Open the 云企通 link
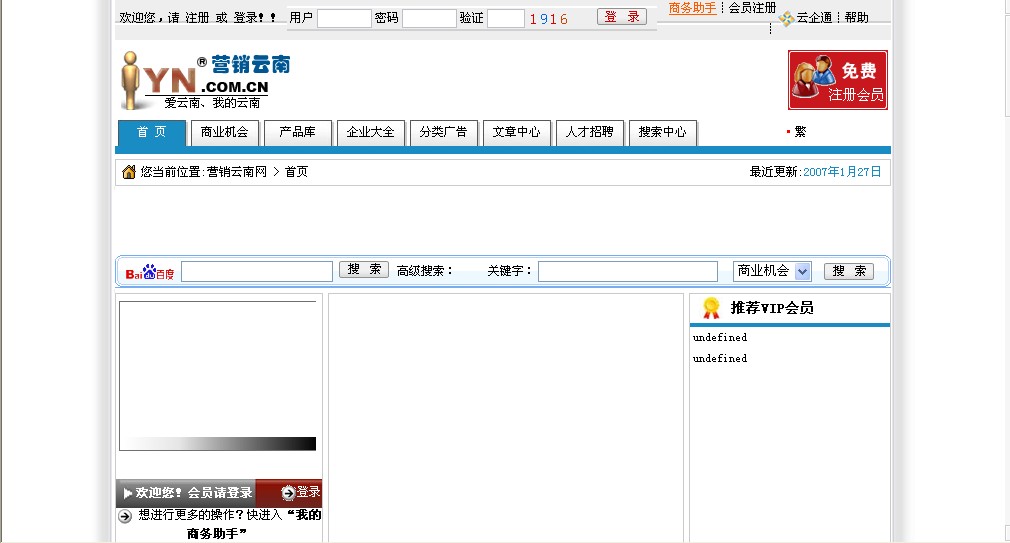The image size is (1010, 543). click(814, 18)
